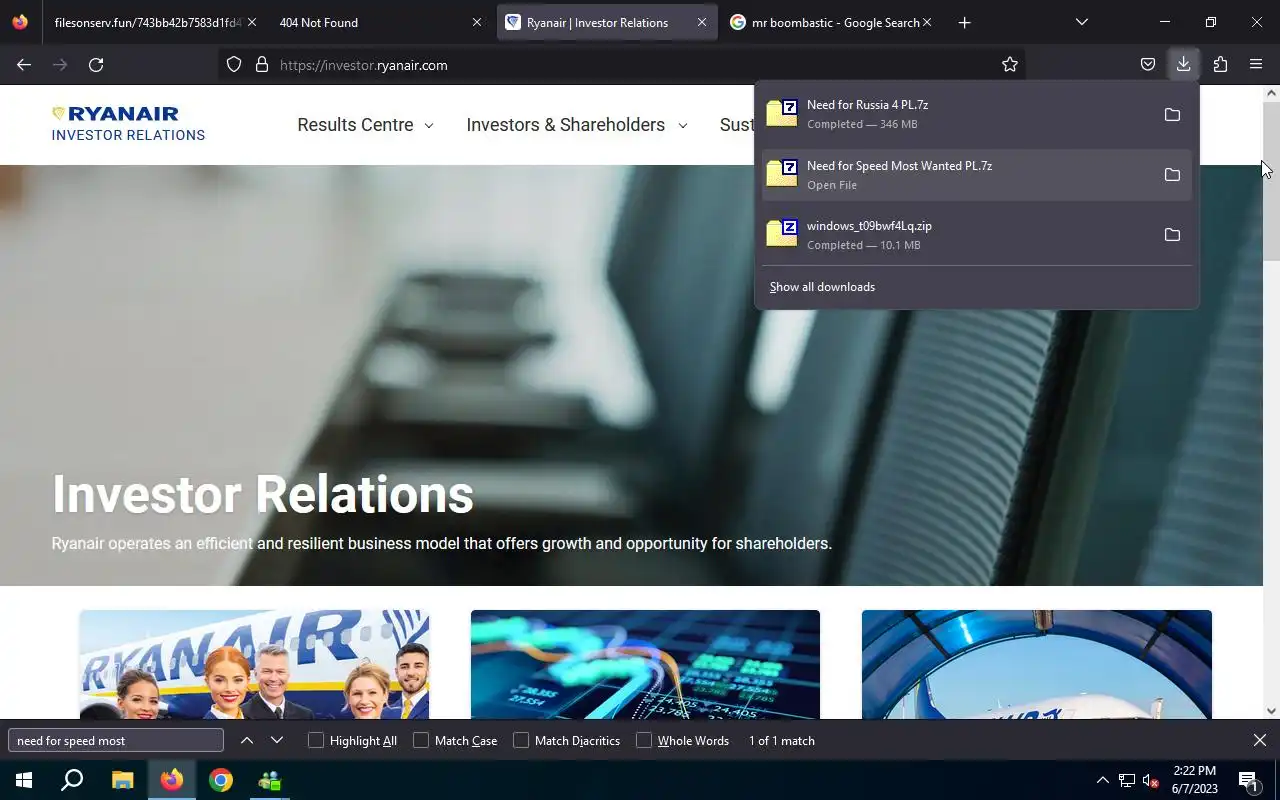The height and width of the screenshot is (800, 1280).
Task: Click the windows_t09bwf4Lq.zip file icon
Action: click(x=782, y=234)
